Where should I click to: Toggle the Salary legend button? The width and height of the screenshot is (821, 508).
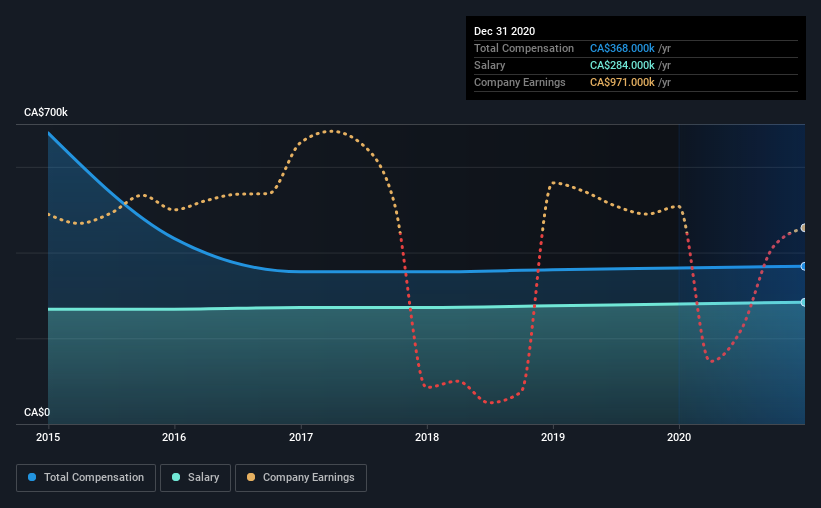pos(195,478)
